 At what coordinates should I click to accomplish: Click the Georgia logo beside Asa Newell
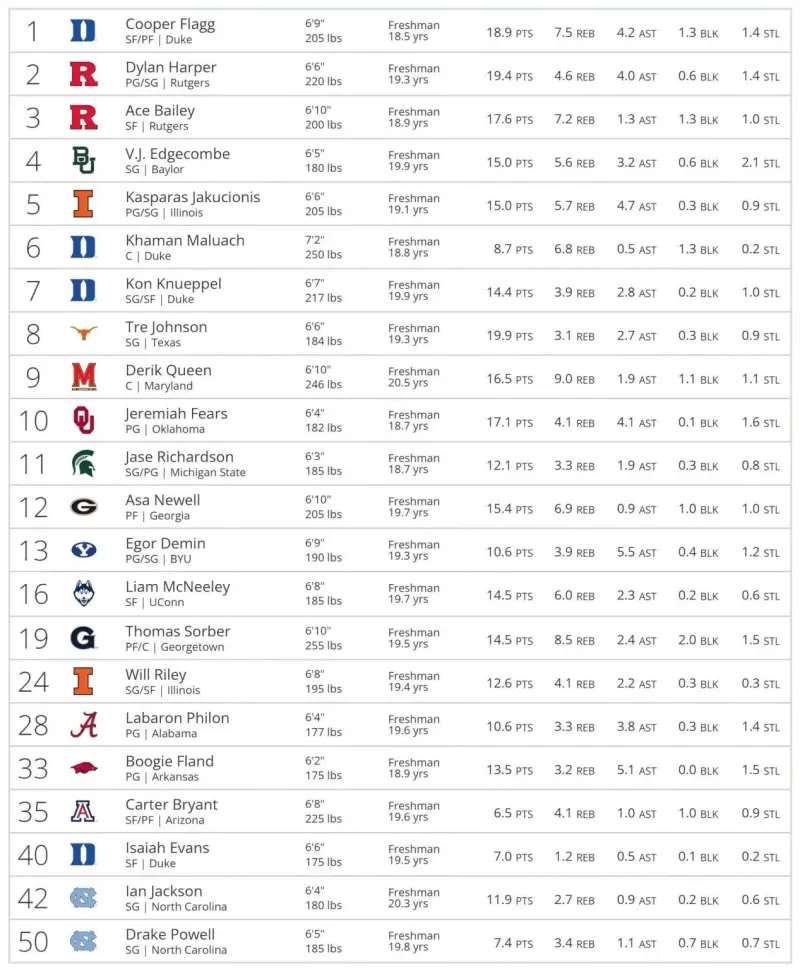pos(84,507)
